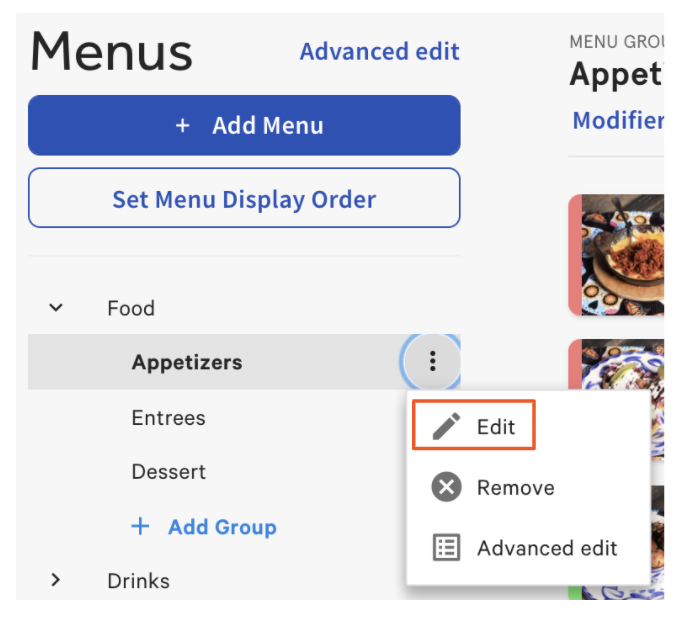Viewport: 684px width, 622px height.
Task: Click the Modifiers link under the group title
Action: pyautogui.click(x=618, y=121)
